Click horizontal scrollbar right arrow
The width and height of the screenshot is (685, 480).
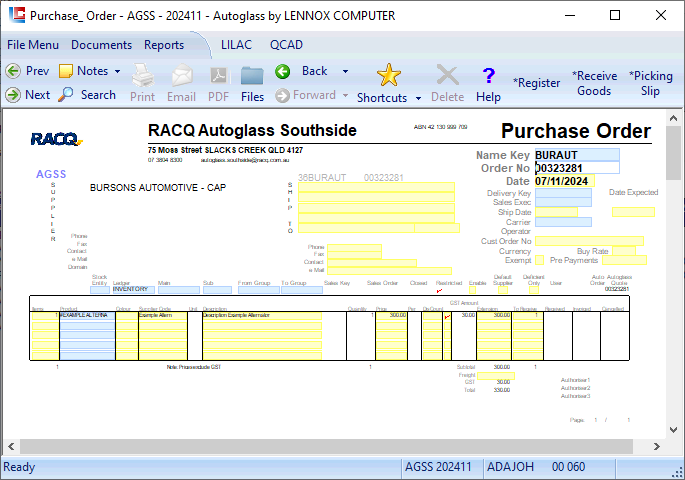click(657, 446)
